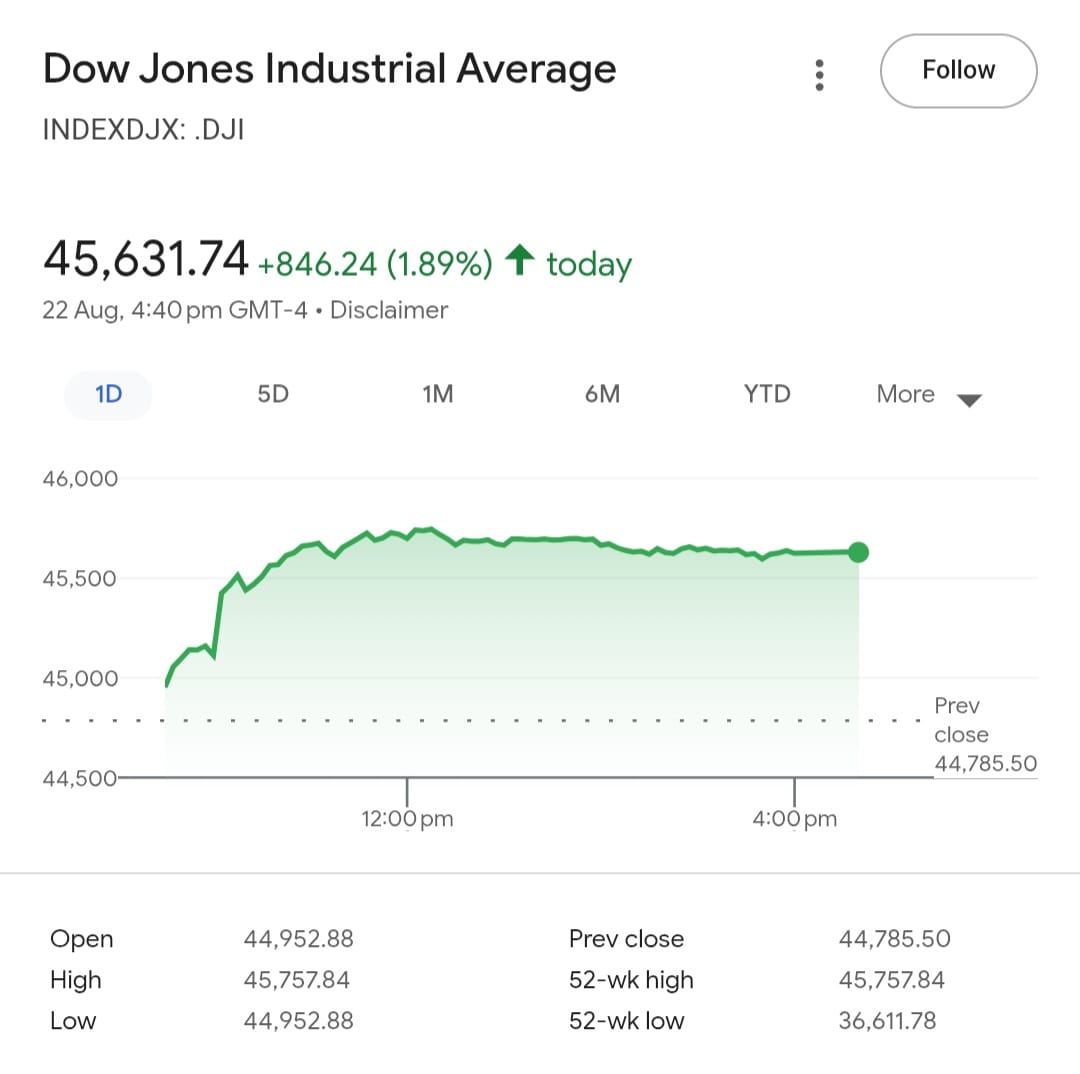The image size is (1080, 1074).
Task: Select the 1D time range tab
Action: pyautogui.click(x=108, y=394)
